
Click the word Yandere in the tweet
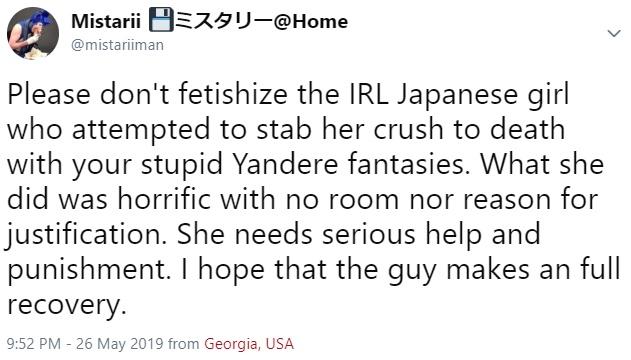(285, 164)
